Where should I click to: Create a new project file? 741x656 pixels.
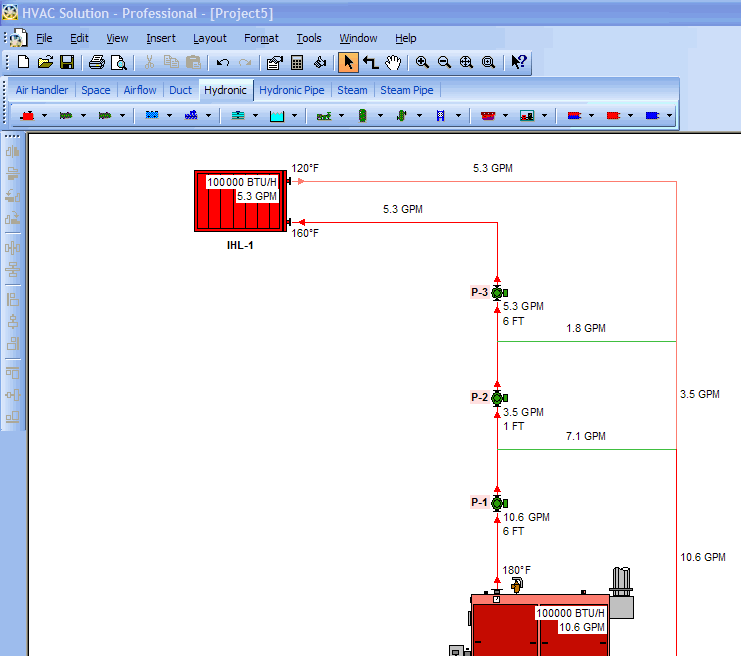23,62
